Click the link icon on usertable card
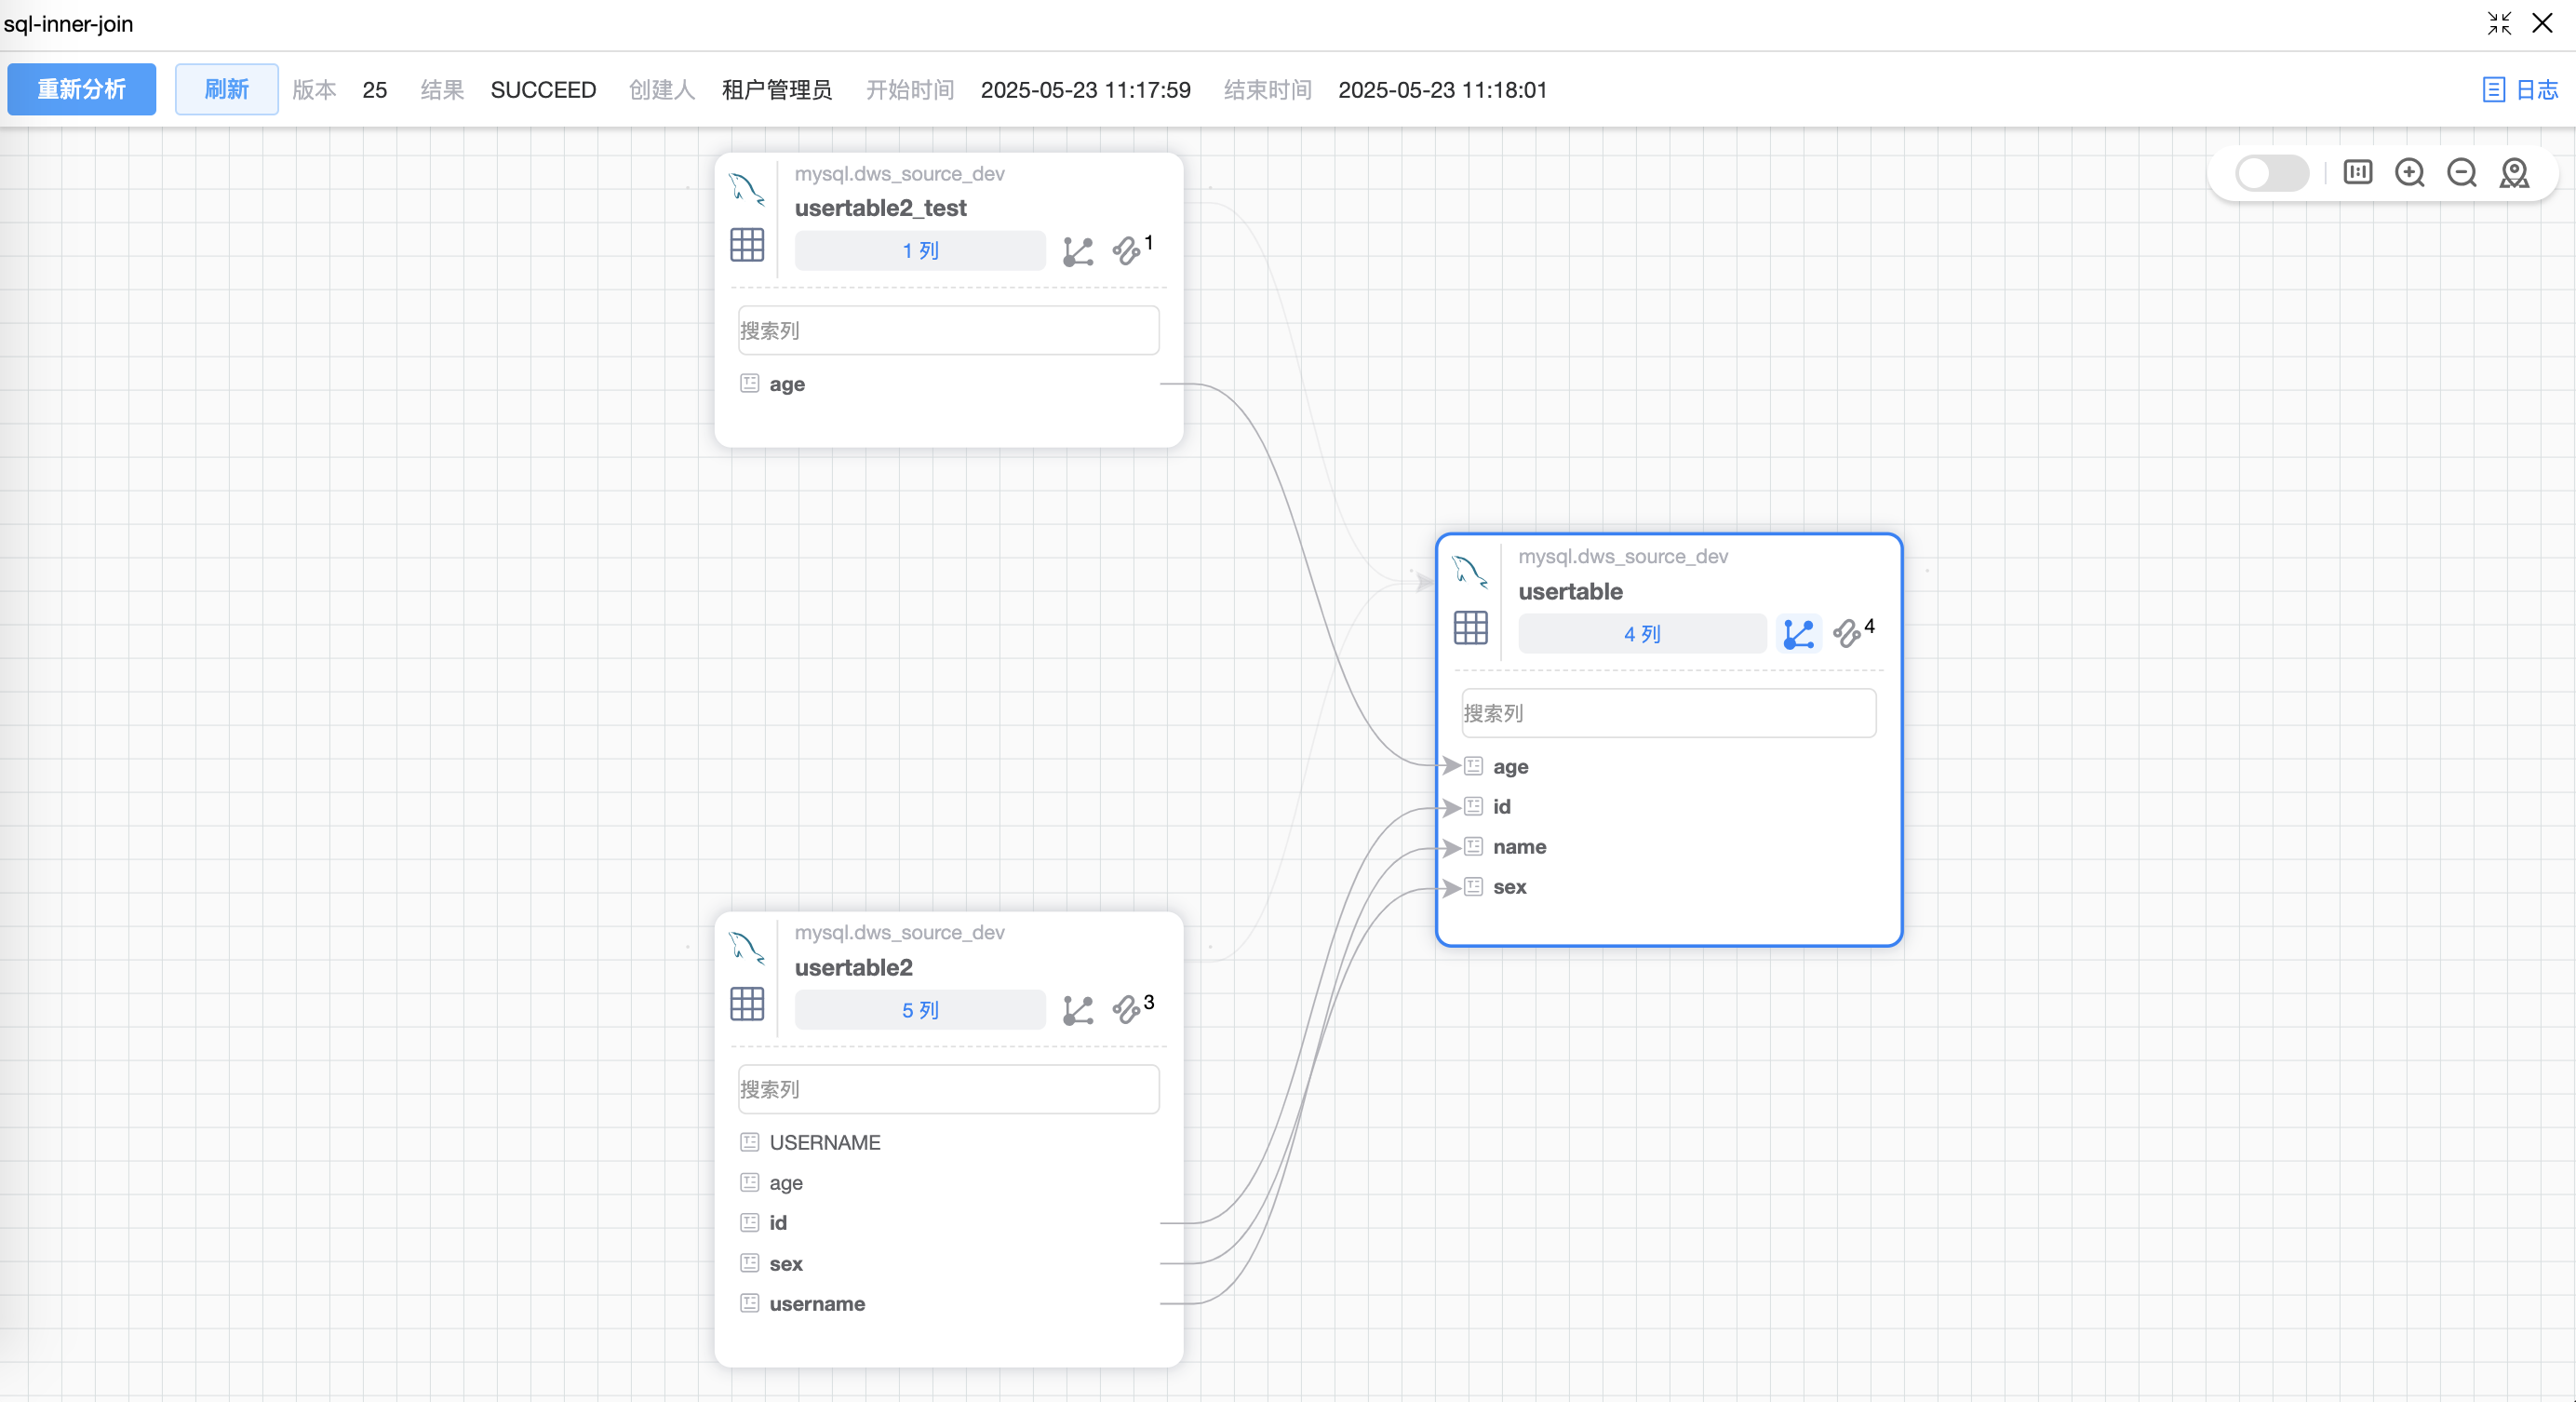 1846,634
